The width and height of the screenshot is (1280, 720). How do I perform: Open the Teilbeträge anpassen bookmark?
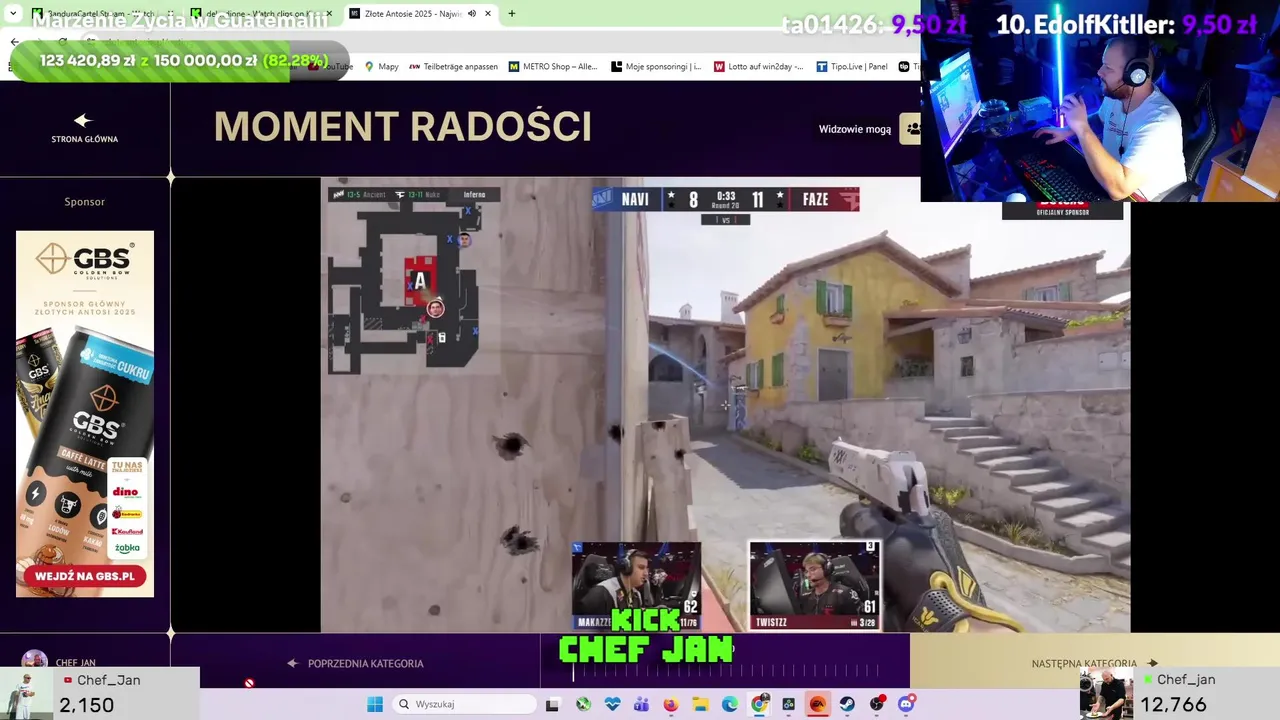click(453, 66)
